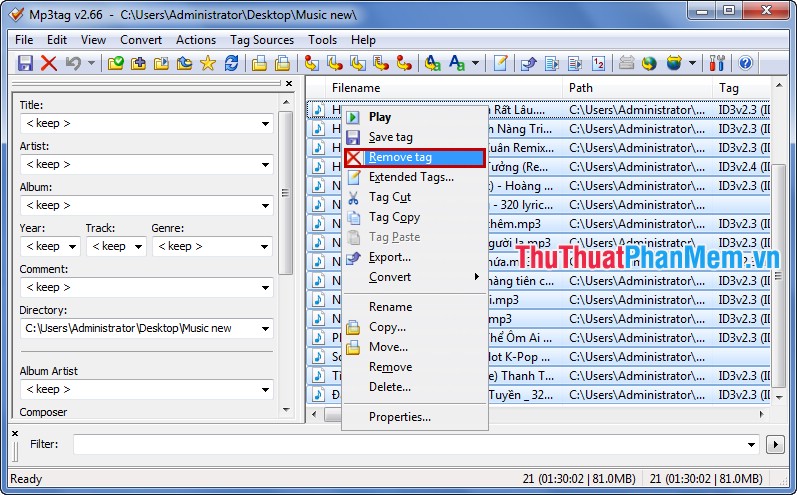Open the View menu
The image size is (797, 495).
point(93,40)
